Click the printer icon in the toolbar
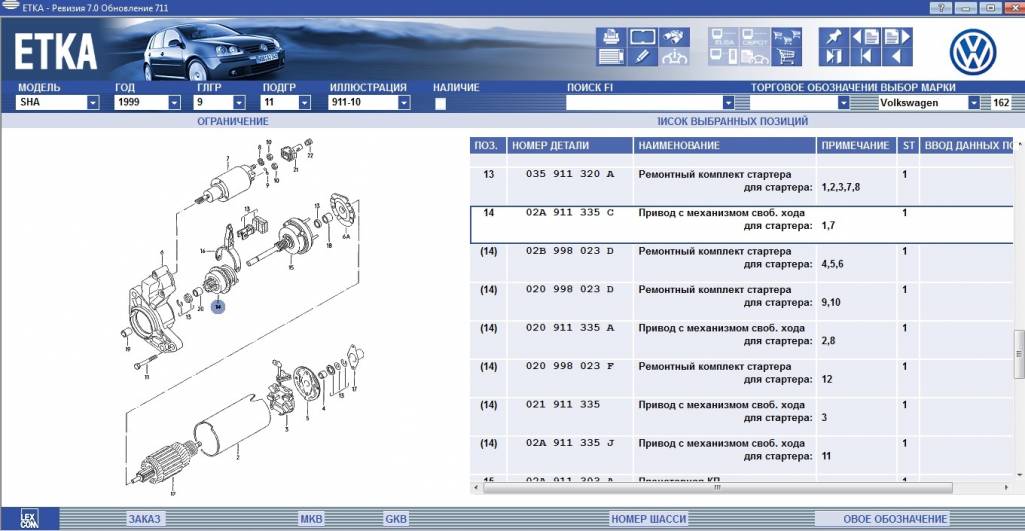 [610, 37]
